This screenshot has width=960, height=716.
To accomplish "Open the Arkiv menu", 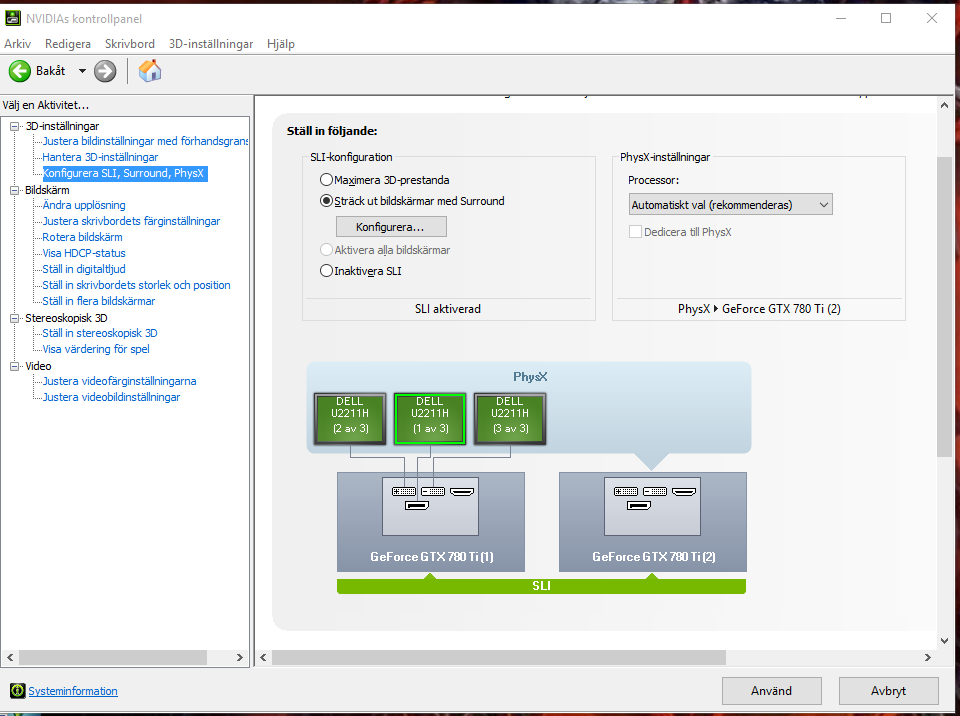I will pyautogui.click(x=17, y=44).
